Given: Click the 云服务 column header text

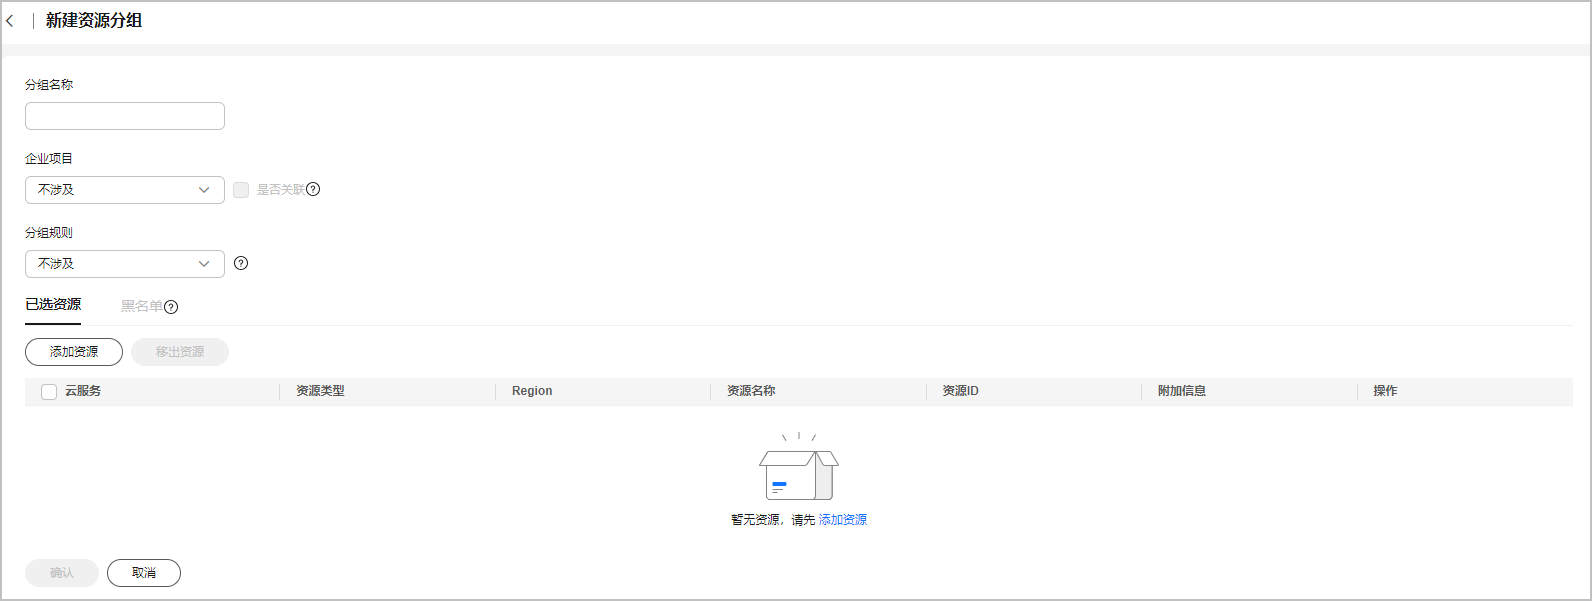Looking at the screenshot, I should click(83, 391).
